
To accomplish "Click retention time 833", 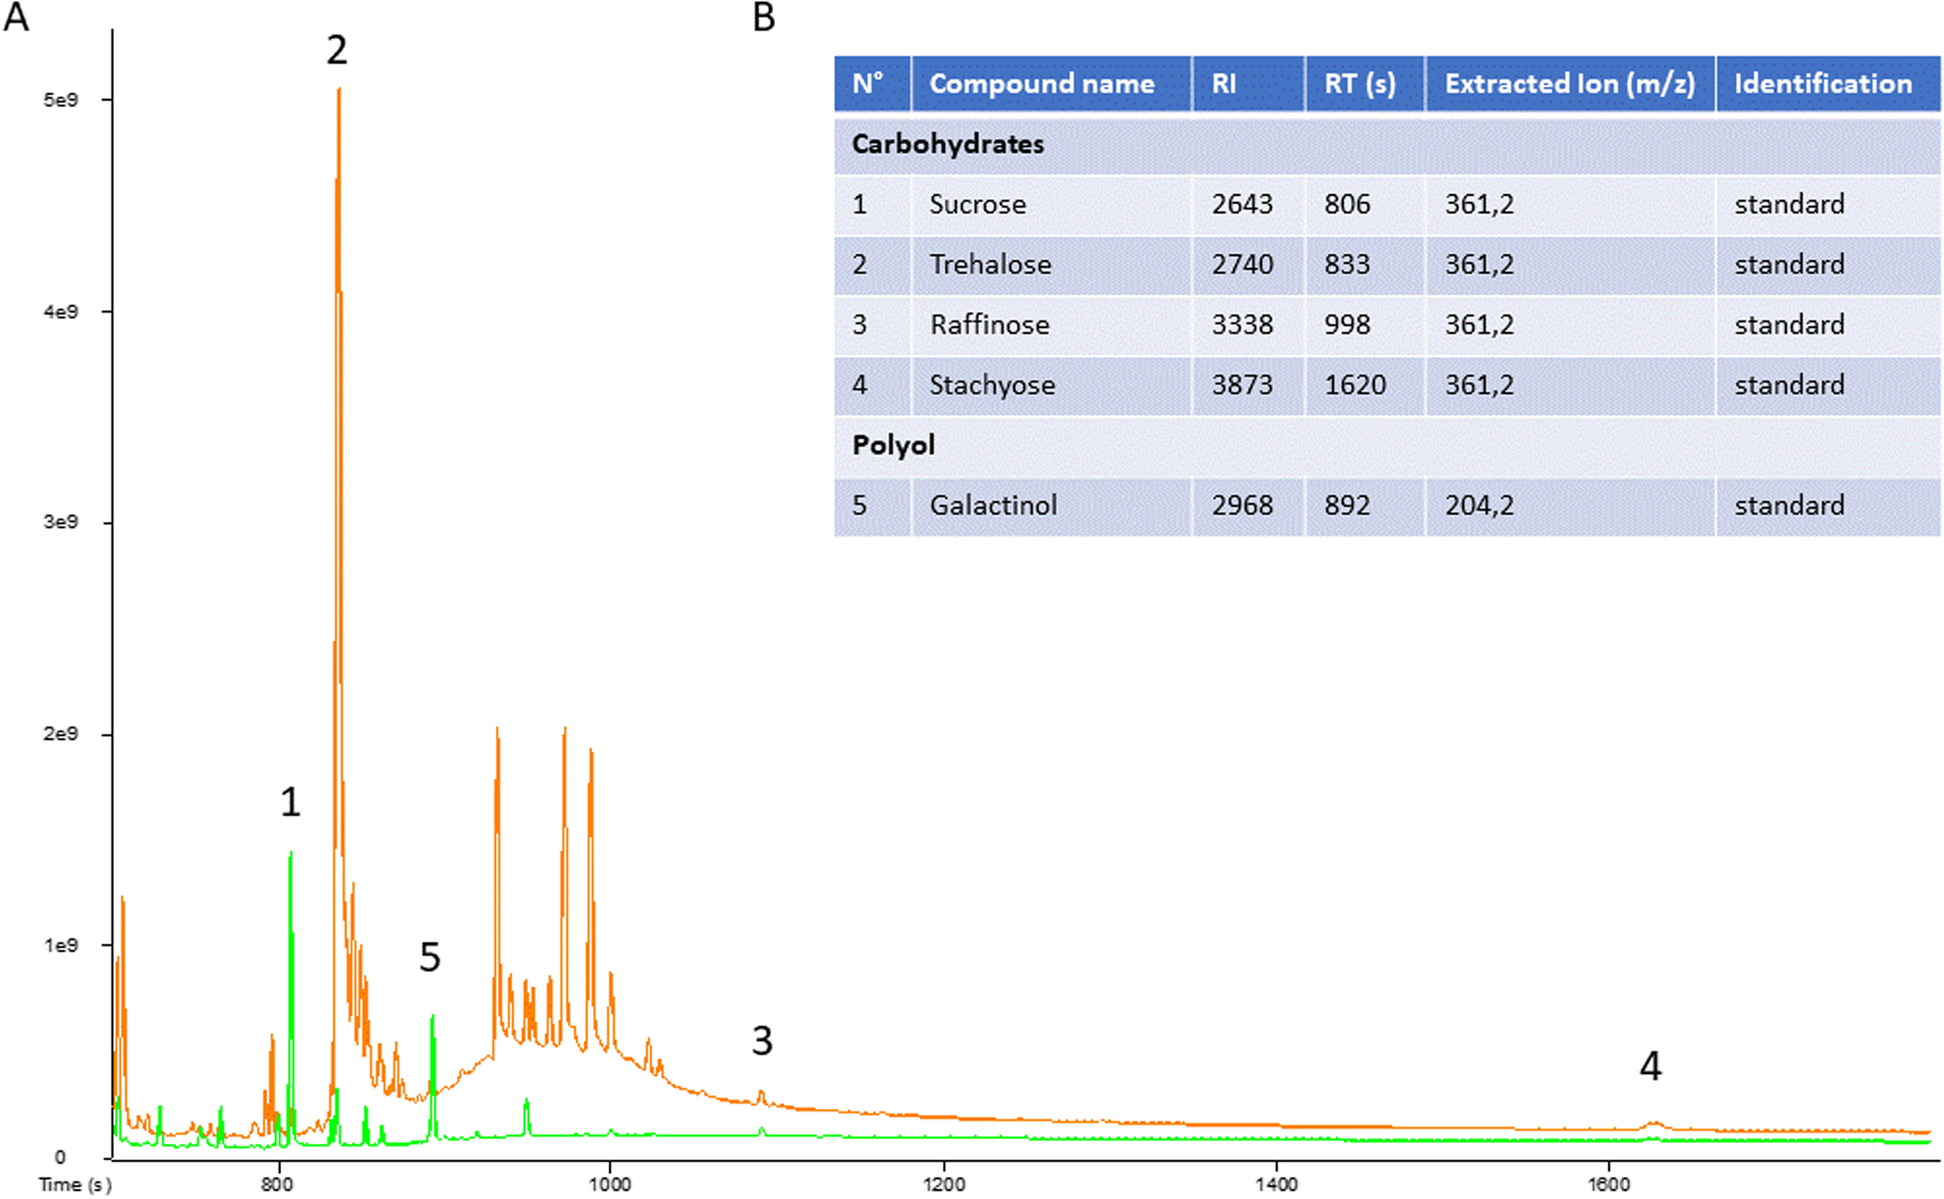I will click(x=1347, y=265).
